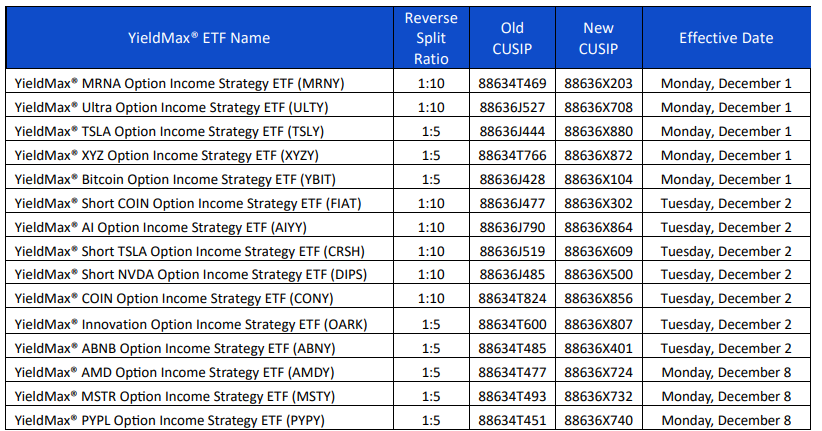Select the AI Option Income Strategy ETF (AIYY) name
Viewport: 822px width, 431px height.
click(x=160, y=228)
